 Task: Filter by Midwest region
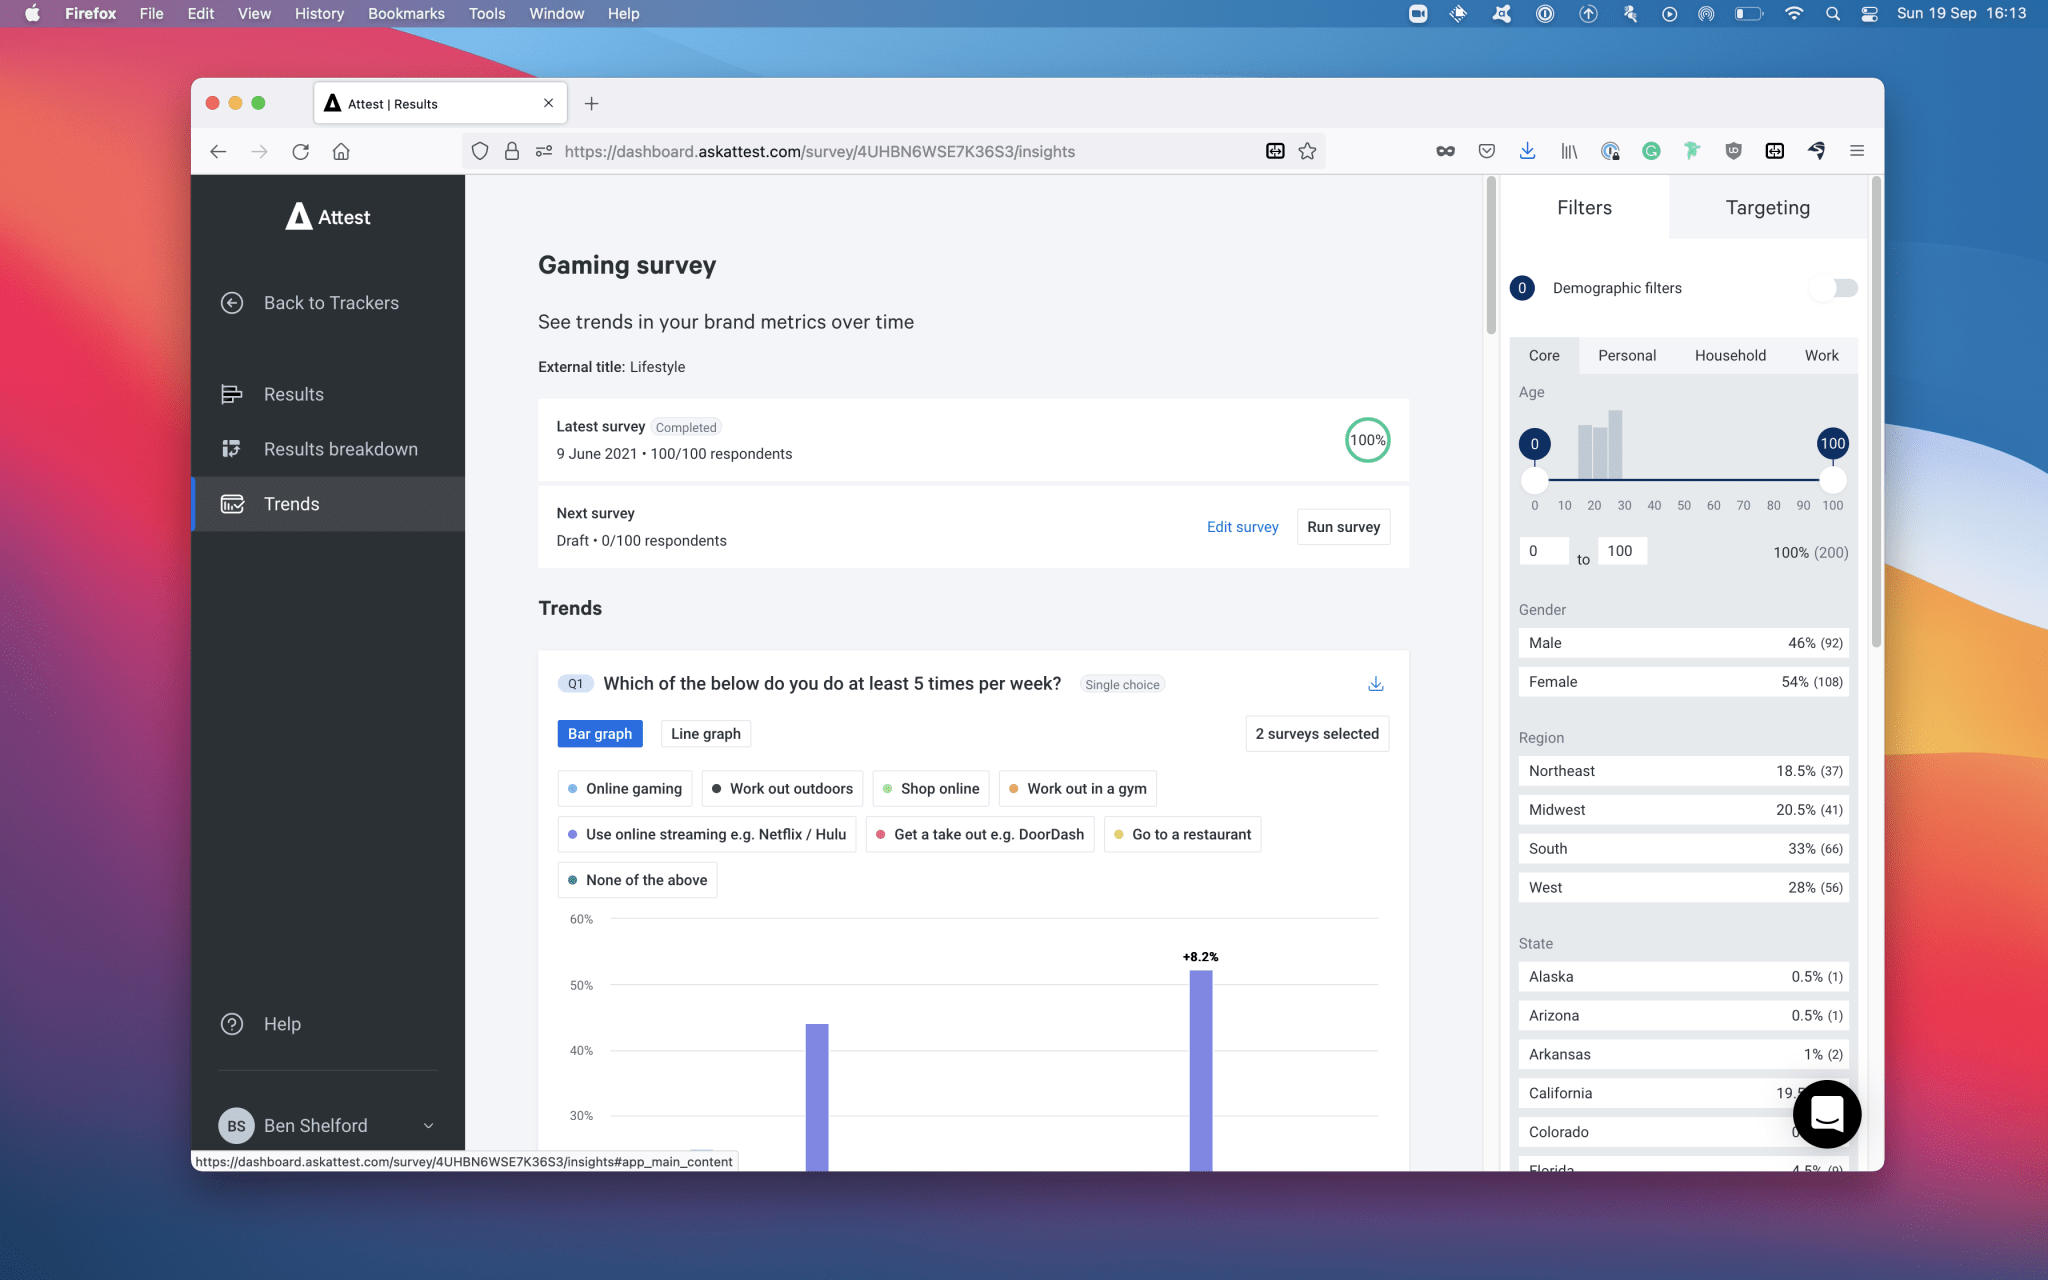(1684, 810)
